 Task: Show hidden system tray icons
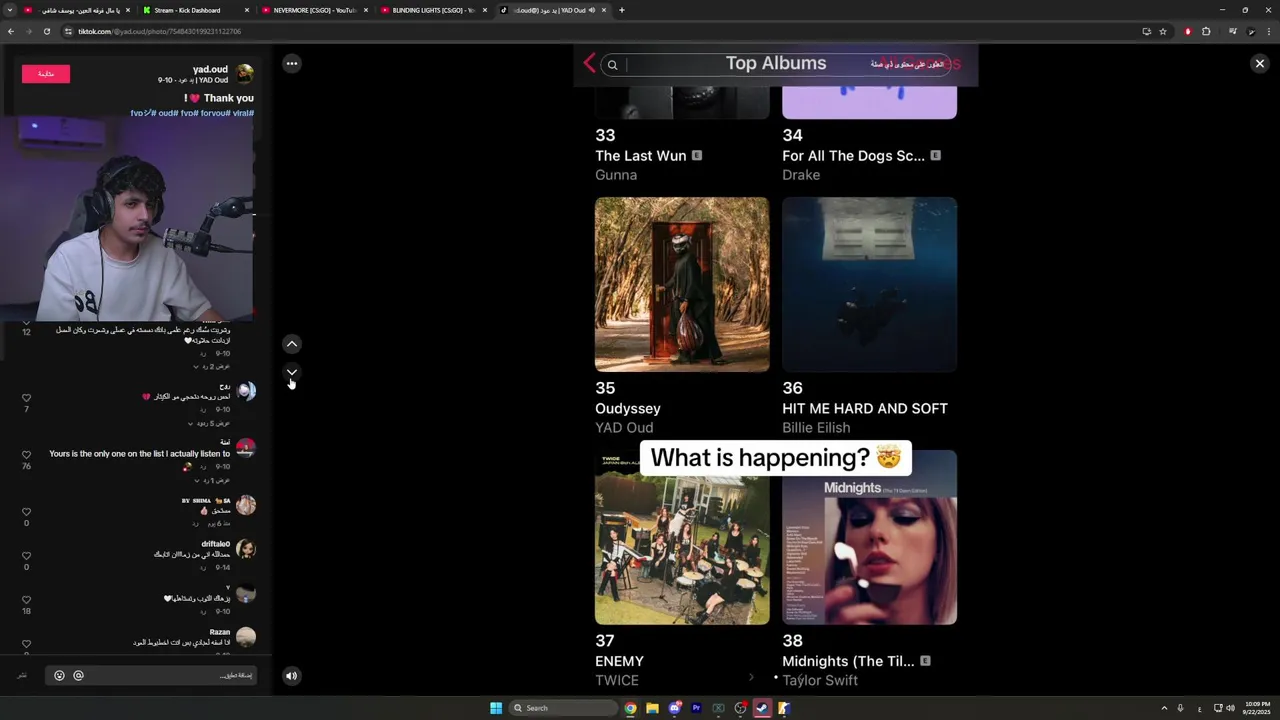[x=1164, y=708]
